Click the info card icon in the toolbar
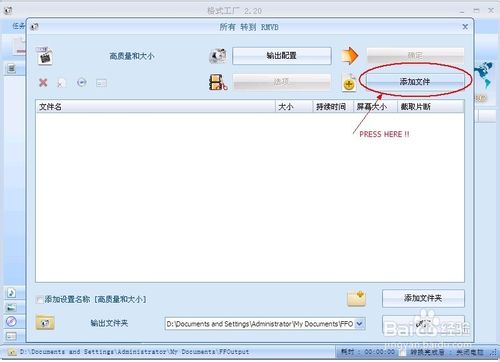This screenshot has width=500, height=362. click(101, 83)
